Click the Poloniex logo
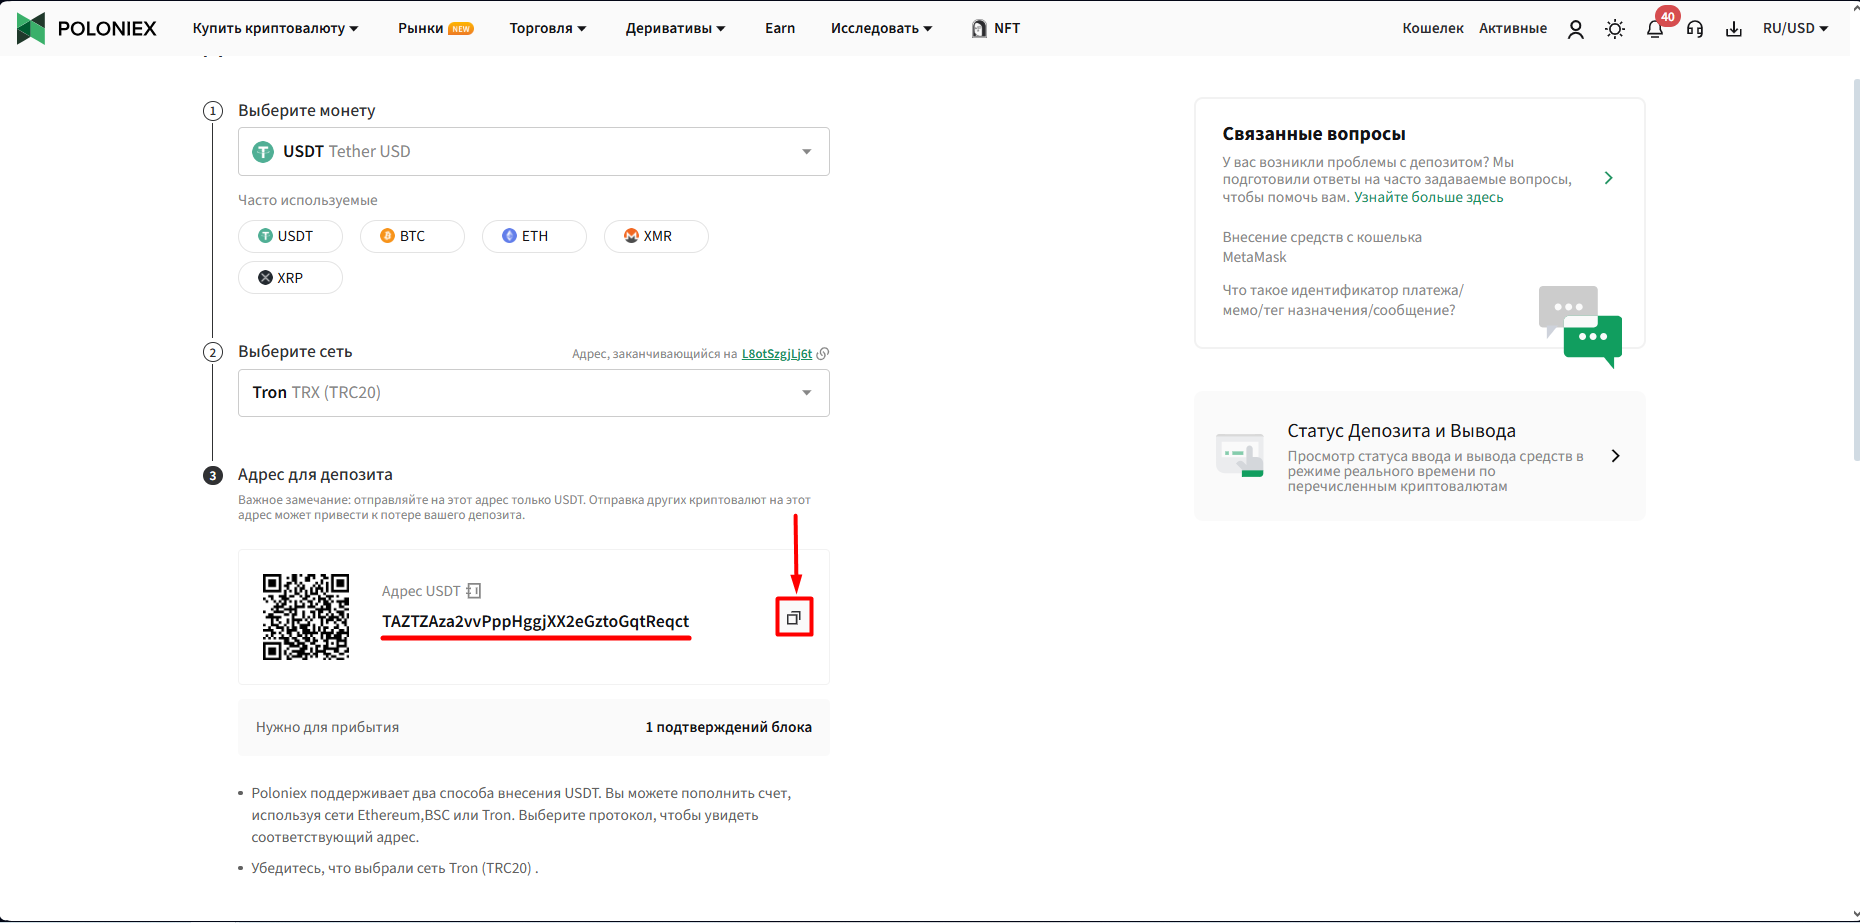Viewport: 1860px width, 923px height. (x=87, y=28)
